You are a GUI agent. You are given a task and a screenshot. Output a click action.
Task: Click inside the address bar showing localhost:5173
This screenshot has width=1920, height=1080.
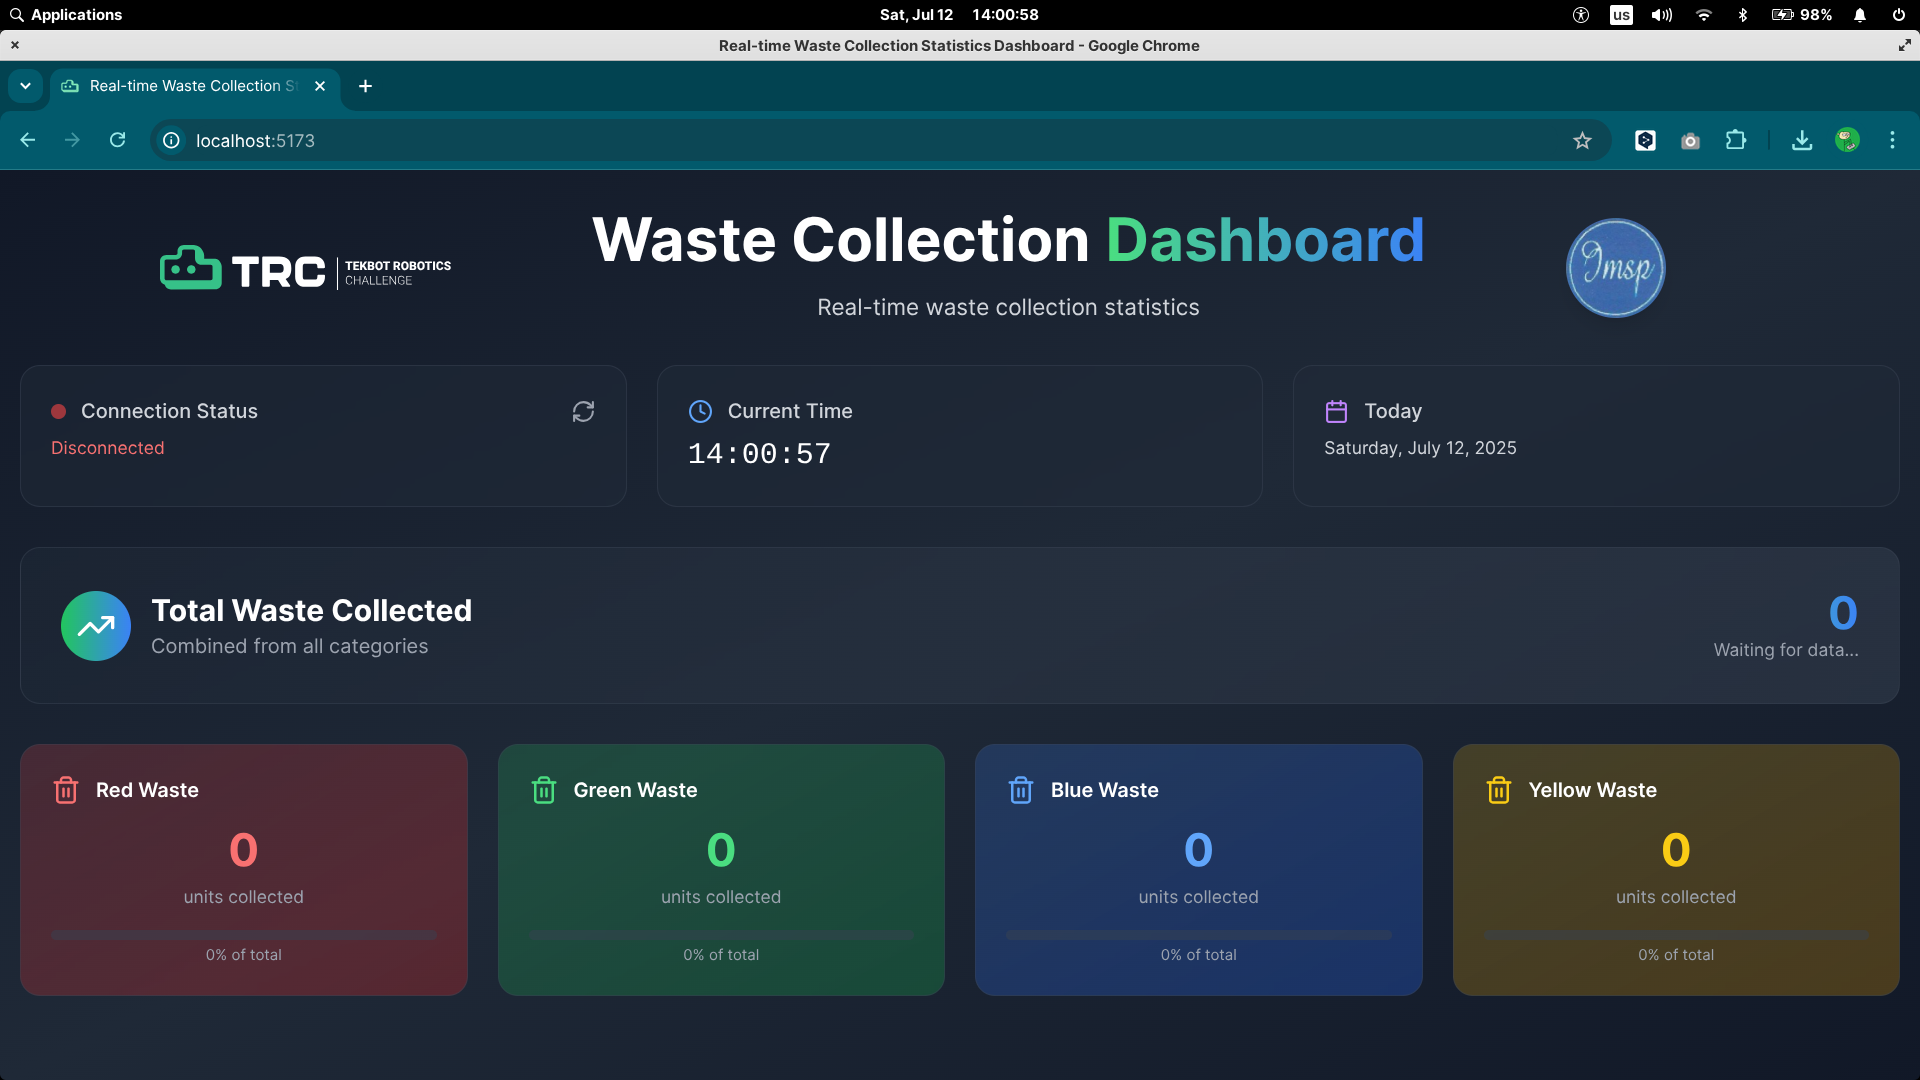(256, 141)
